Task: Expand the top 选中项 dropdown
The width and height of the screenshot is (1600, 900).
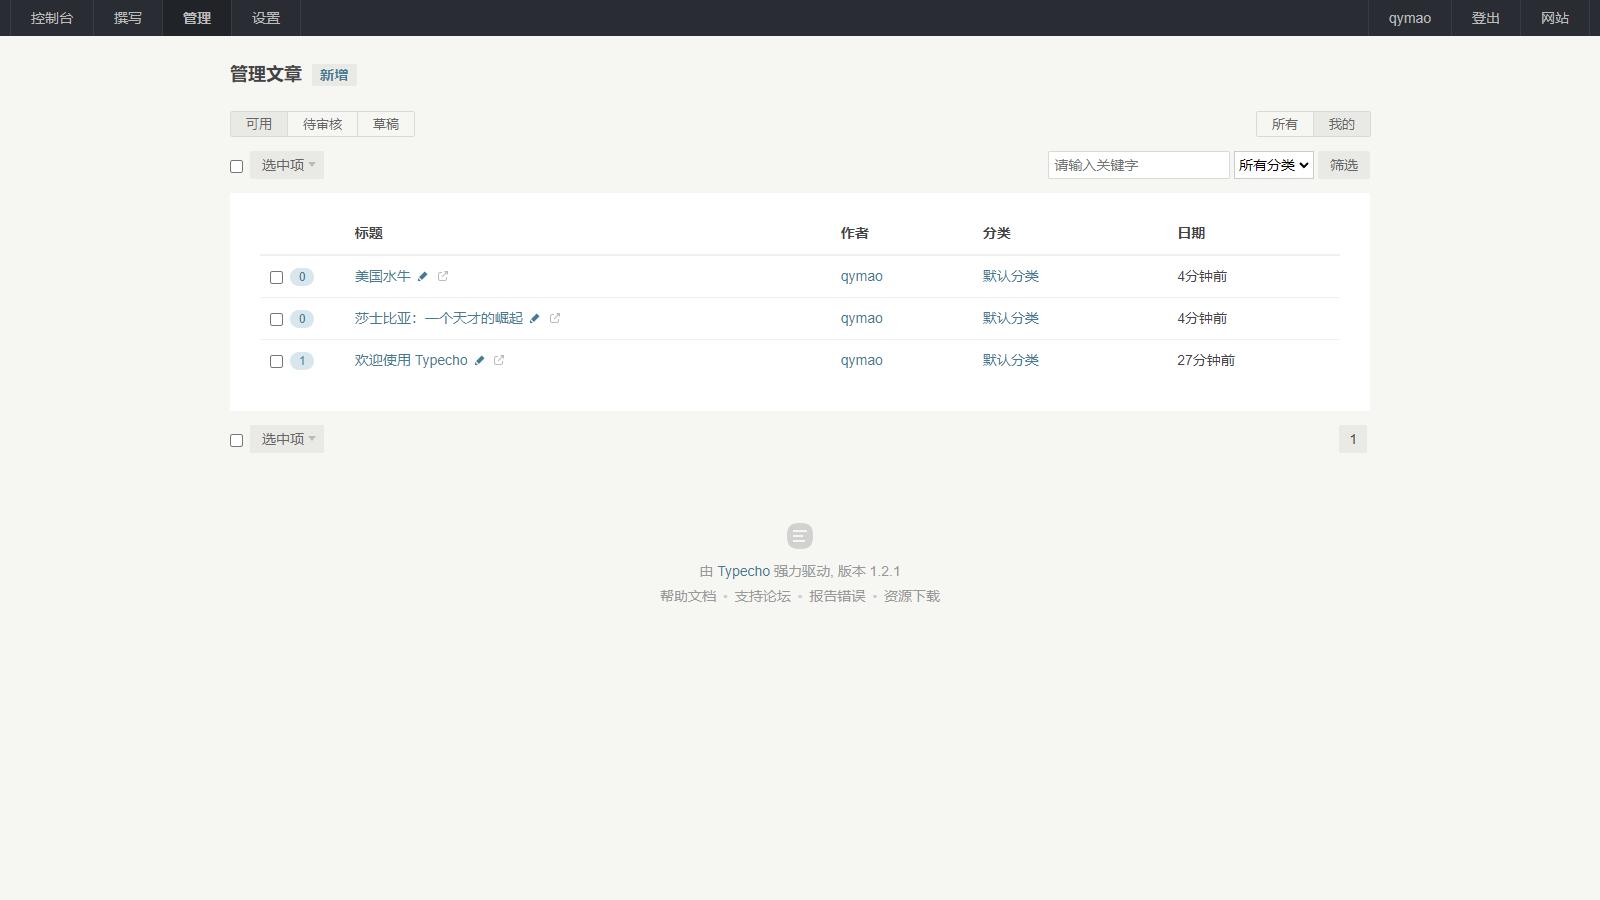Action: (287, 165)
